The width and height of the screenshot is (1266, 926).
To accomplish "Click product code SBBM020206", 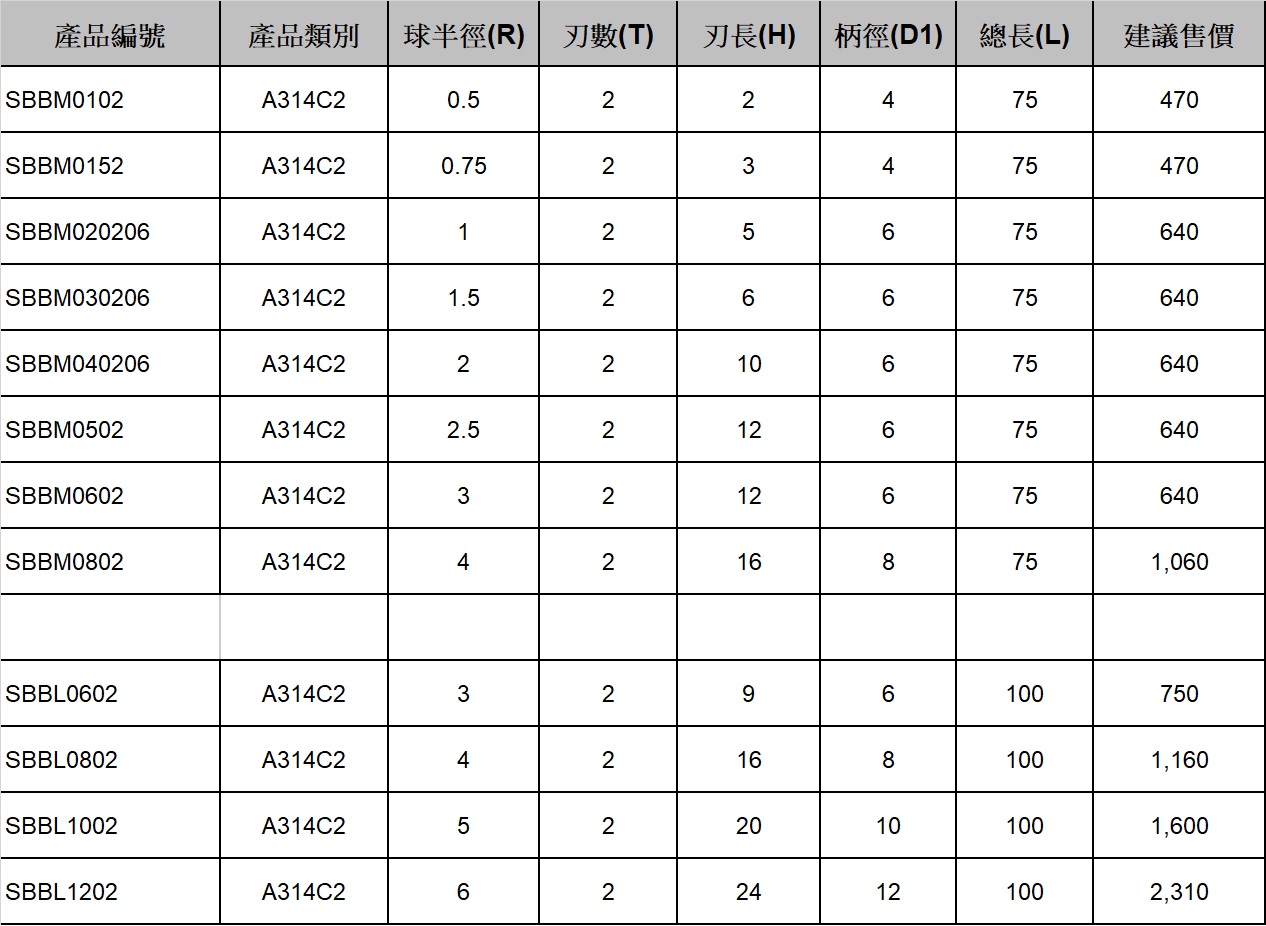I will (110, 232).
